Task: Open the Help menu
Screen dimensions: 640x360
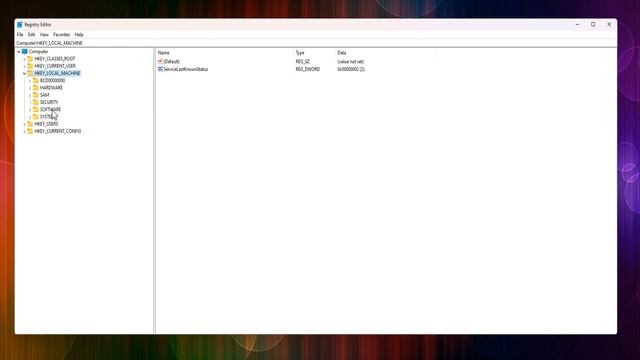Action: (x=79, y=35)
